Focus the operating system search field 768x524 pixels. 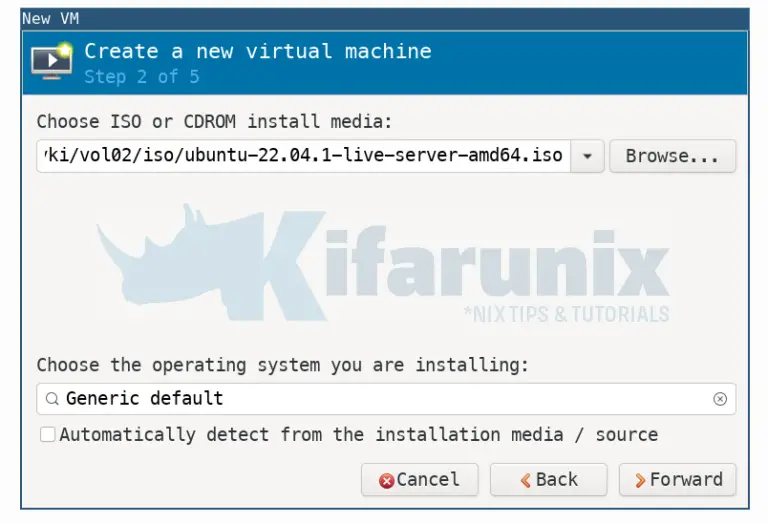pos(386,399)
